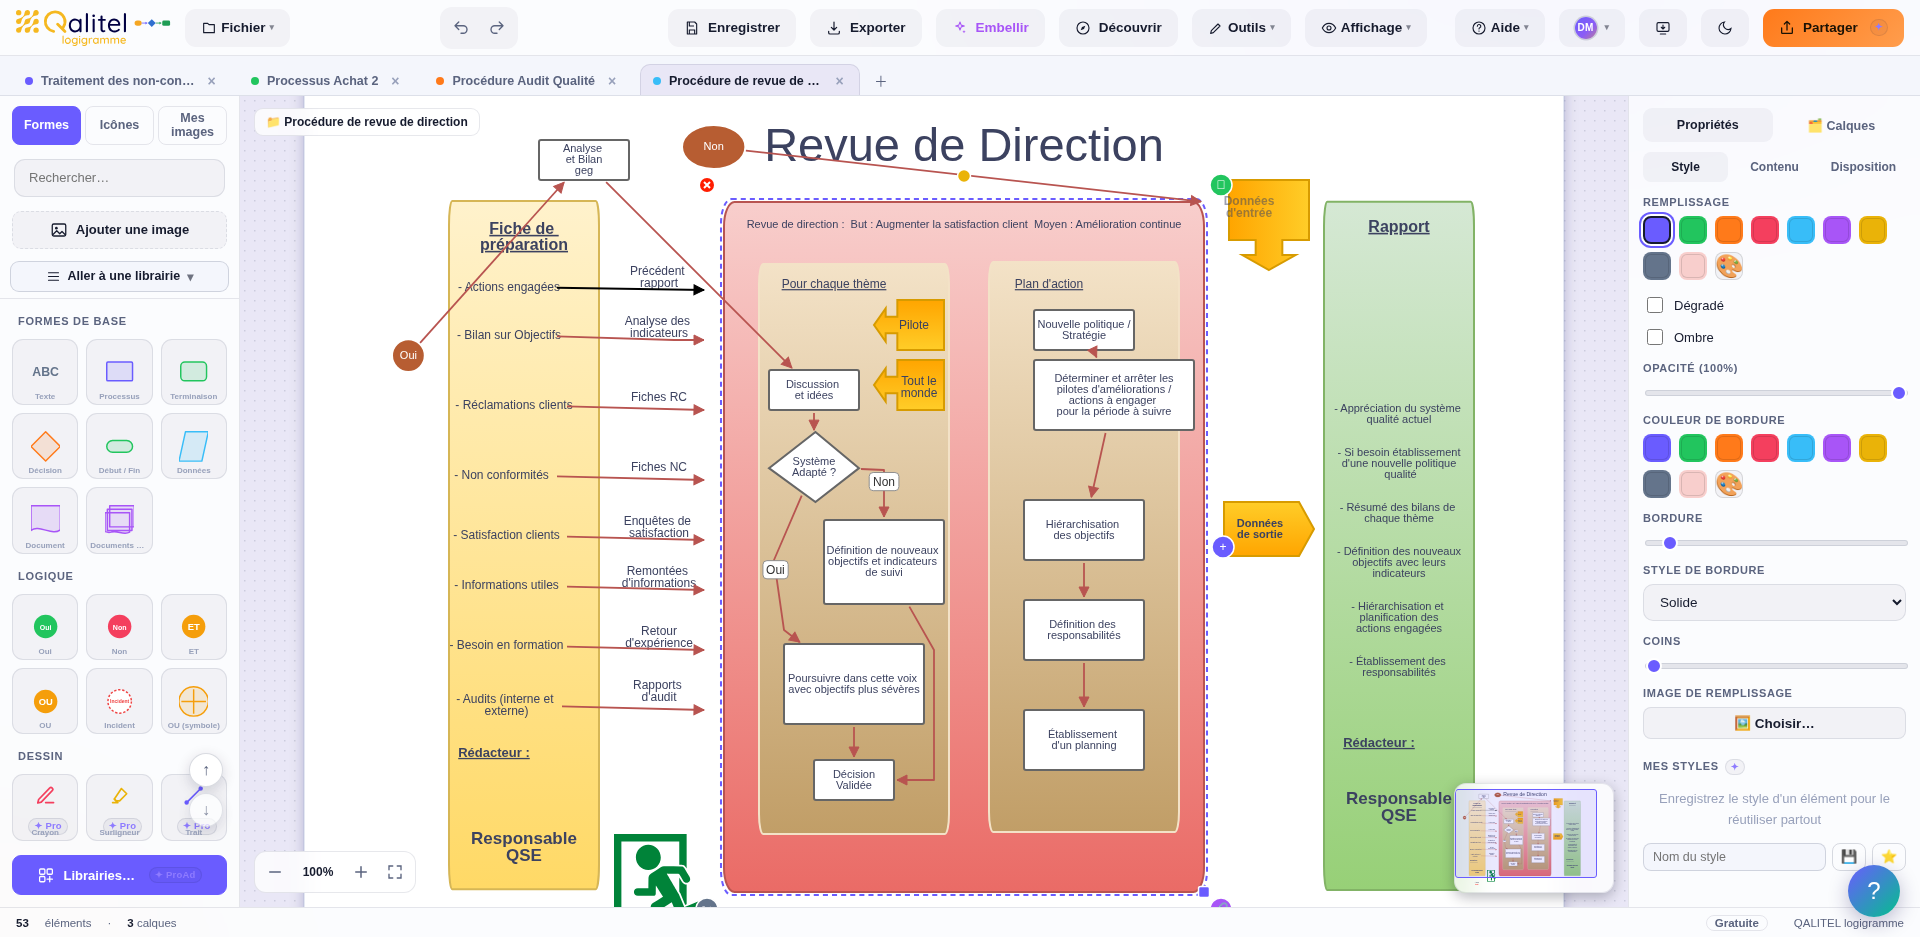This screenshot has width=1920, height=937.
Task: Click the Nom du style input field
Action: [x=1734, y=857]
